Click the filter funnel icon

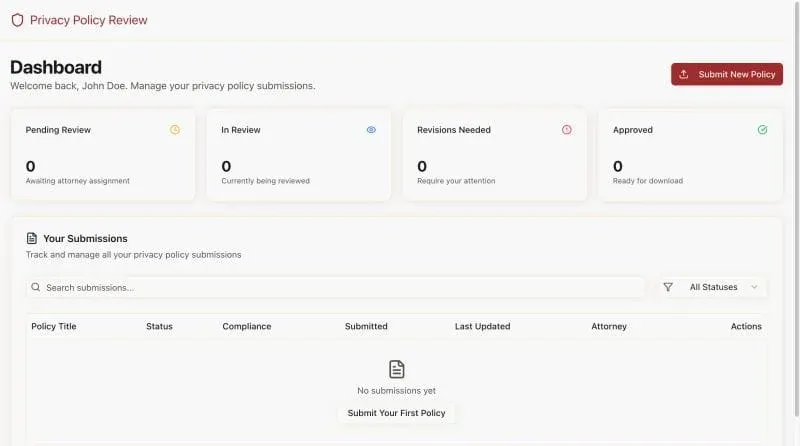coord(668,287)
